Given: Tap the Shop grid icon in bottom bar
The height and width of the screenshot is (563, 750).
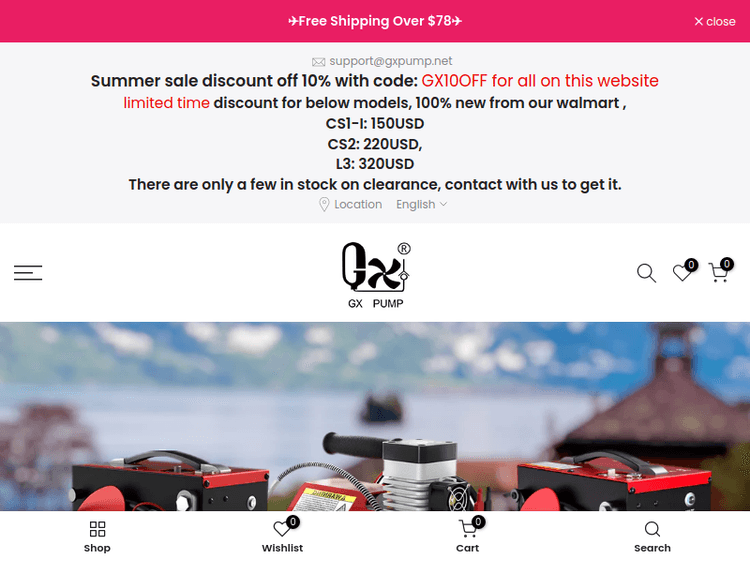Looking at the screenshot, I should click(97, 530).
